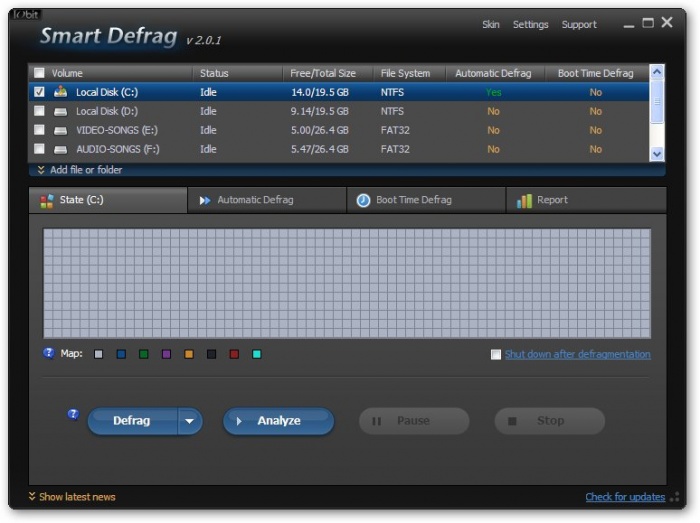Open the Shut down after defragmentation link
Image resolution: width=700 pixels, height=523 pixels.
point(578,354)
